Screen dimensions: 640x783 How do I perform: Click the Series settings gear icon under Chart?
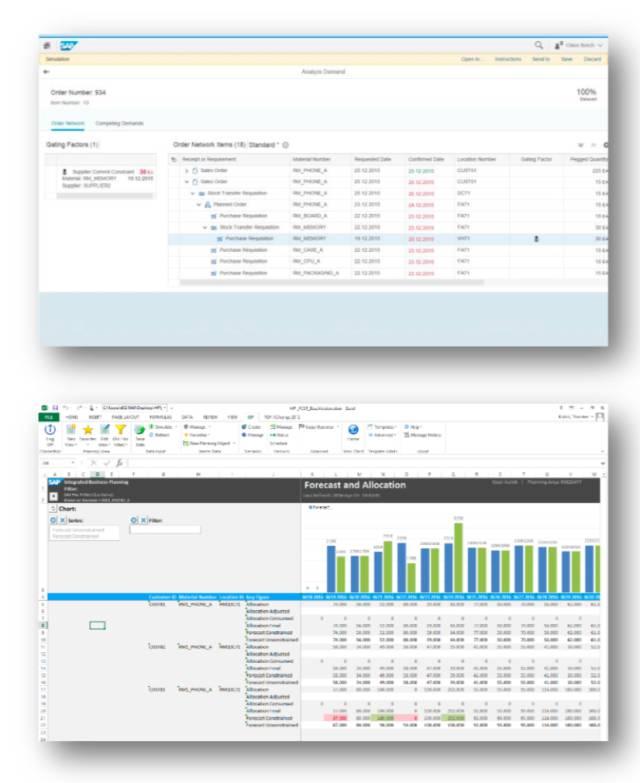point(53,520)
